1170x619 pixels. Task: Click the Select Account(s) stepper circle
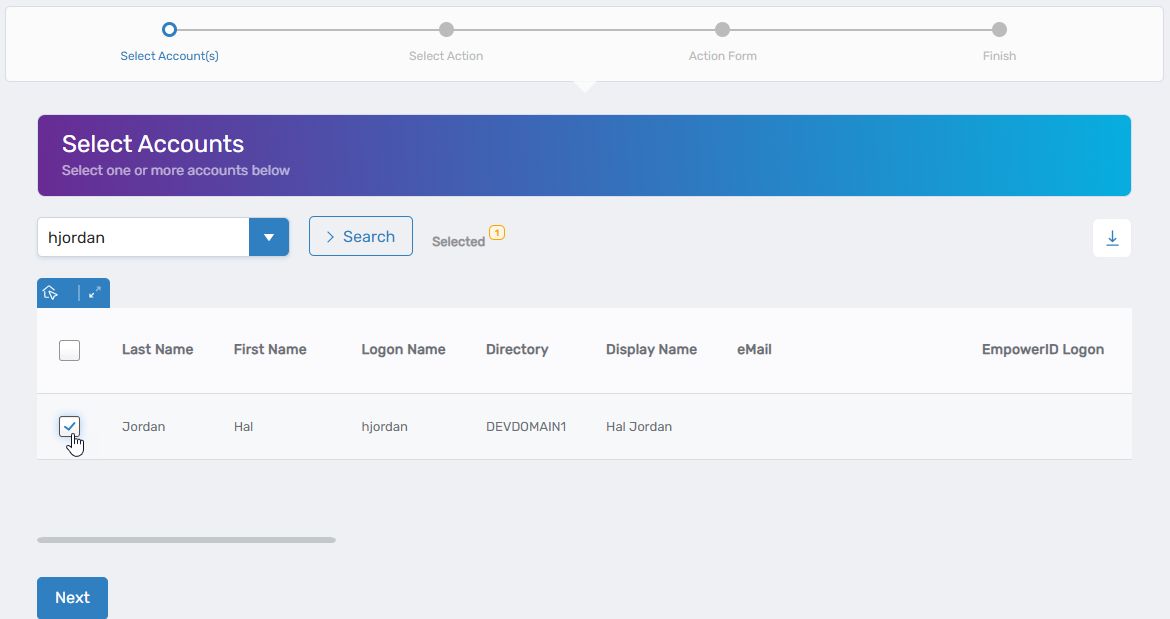tap(169, 29)
